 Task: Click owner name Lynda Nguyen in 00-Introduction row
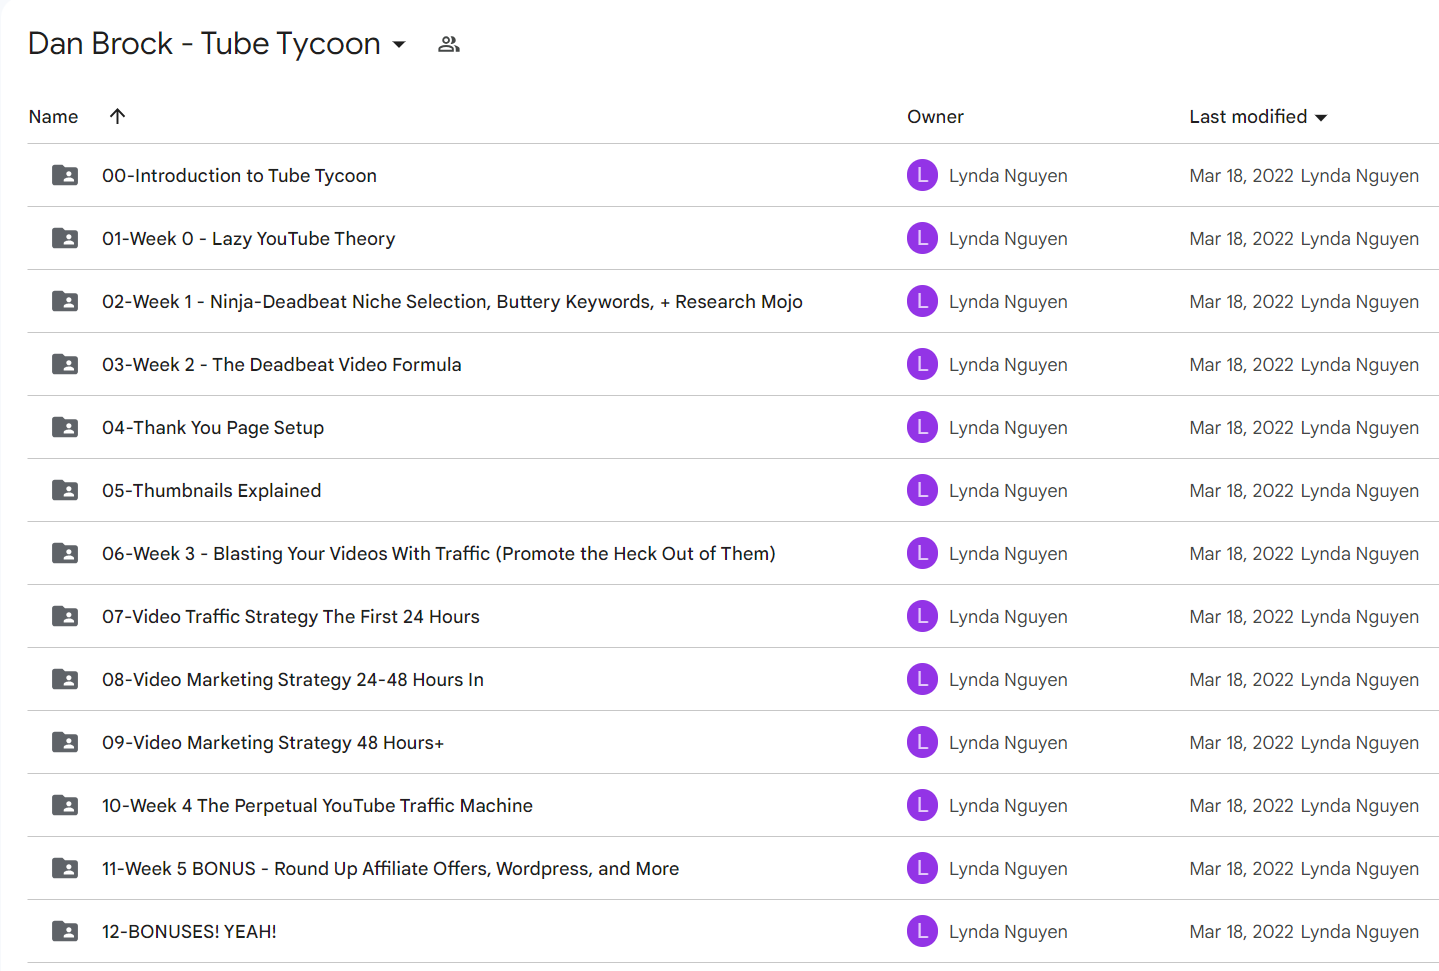(x=1008, y=176)
